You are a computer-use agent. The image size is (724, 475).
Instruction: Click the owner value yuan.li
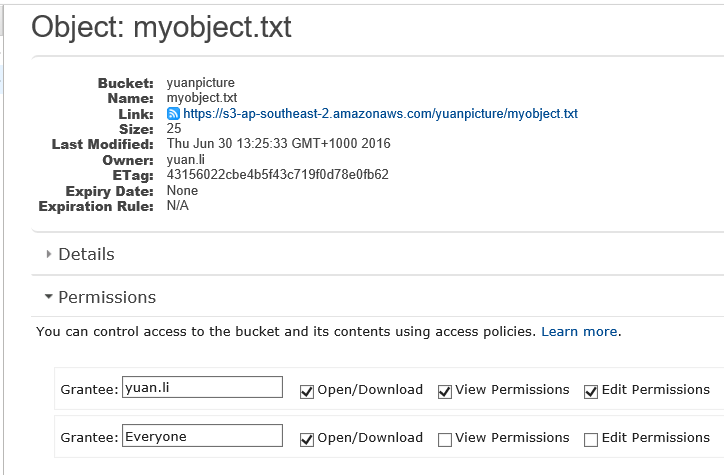click(x=186, y=160)
